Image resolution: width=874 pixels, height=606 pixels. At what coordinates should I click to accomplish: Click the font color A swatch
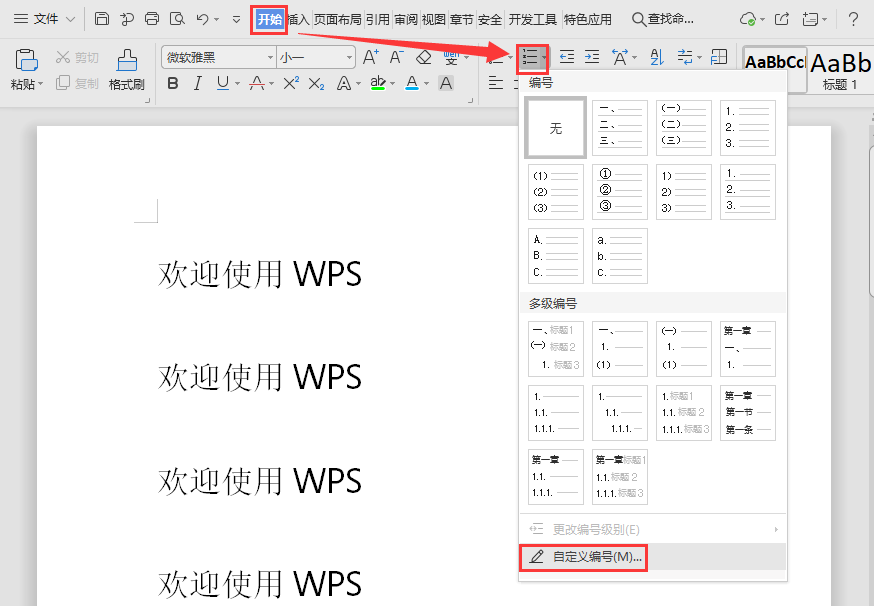point(412,84)
